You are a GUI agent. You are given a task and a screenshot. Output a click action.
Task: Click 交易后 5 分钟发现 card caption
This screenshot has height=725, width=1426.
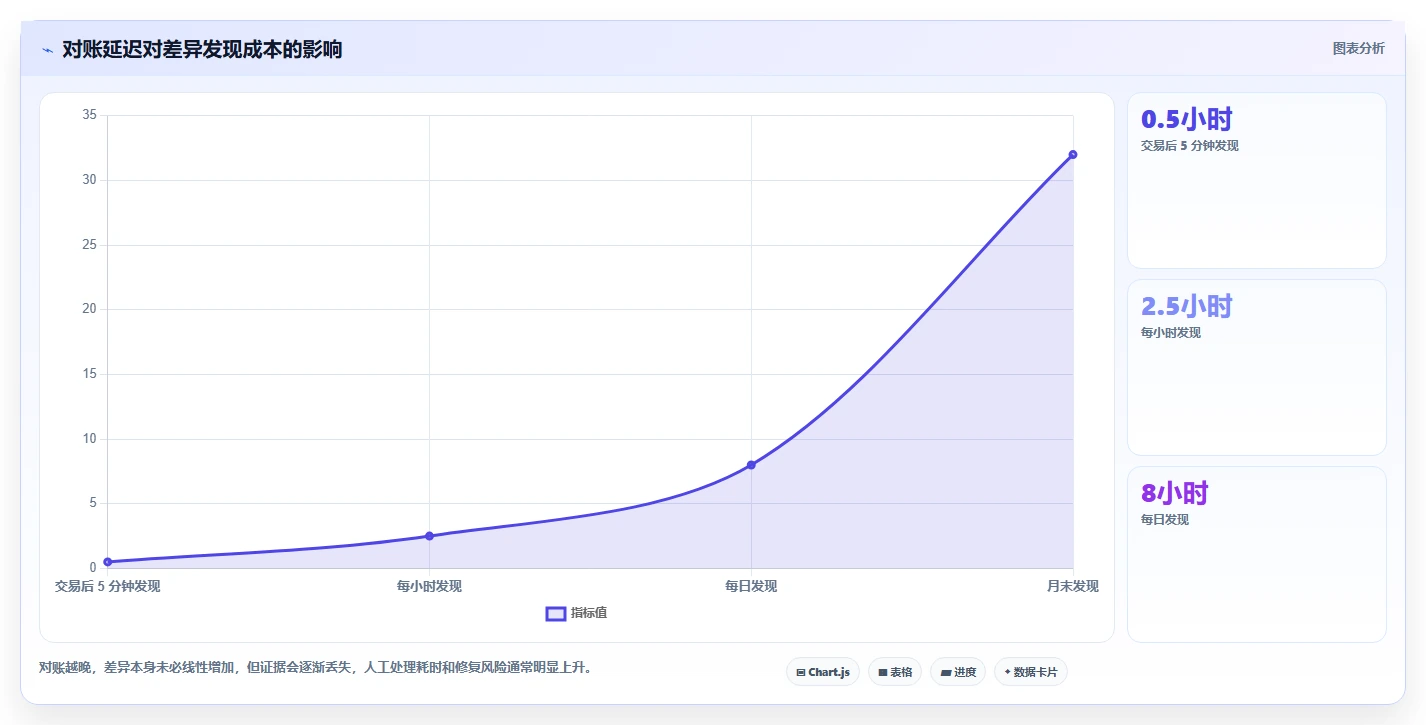tap(1190, 146)
